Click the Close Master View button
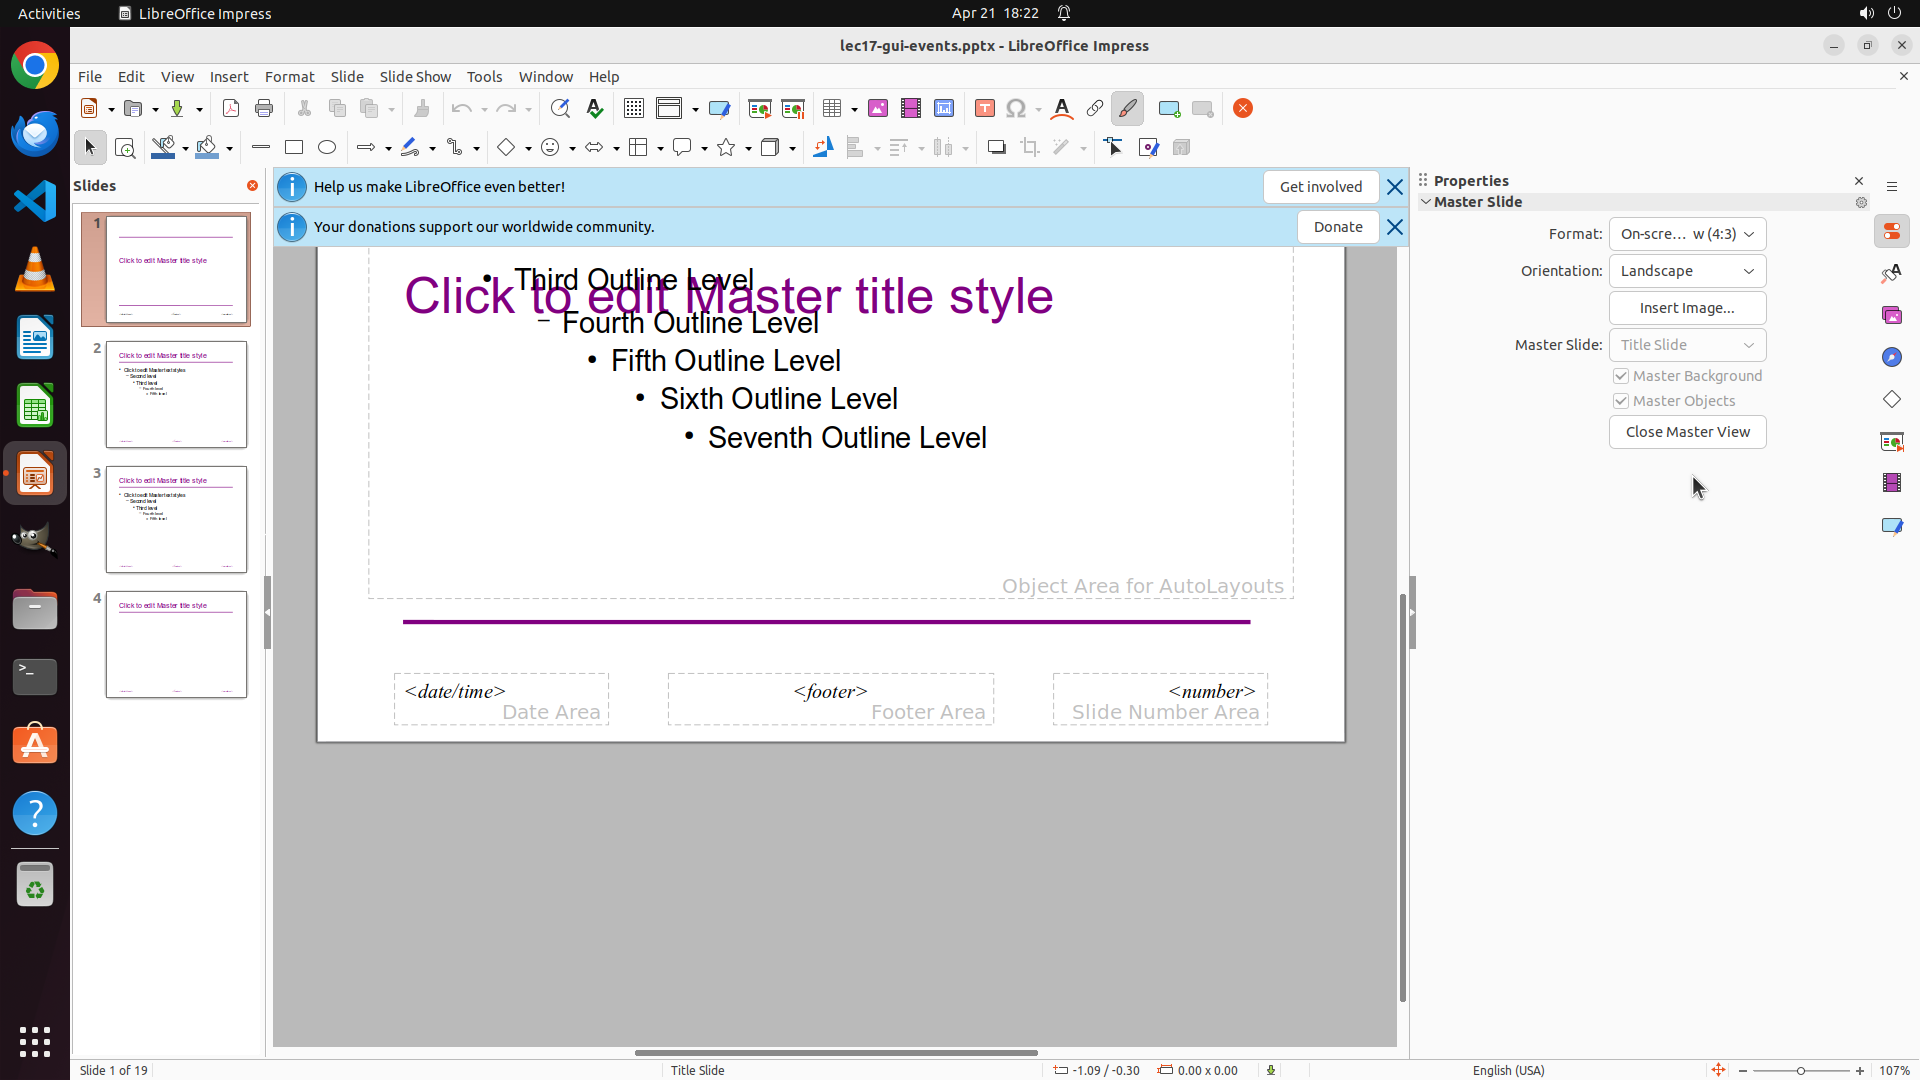1920x1080 pixels. coord(1687,432)
